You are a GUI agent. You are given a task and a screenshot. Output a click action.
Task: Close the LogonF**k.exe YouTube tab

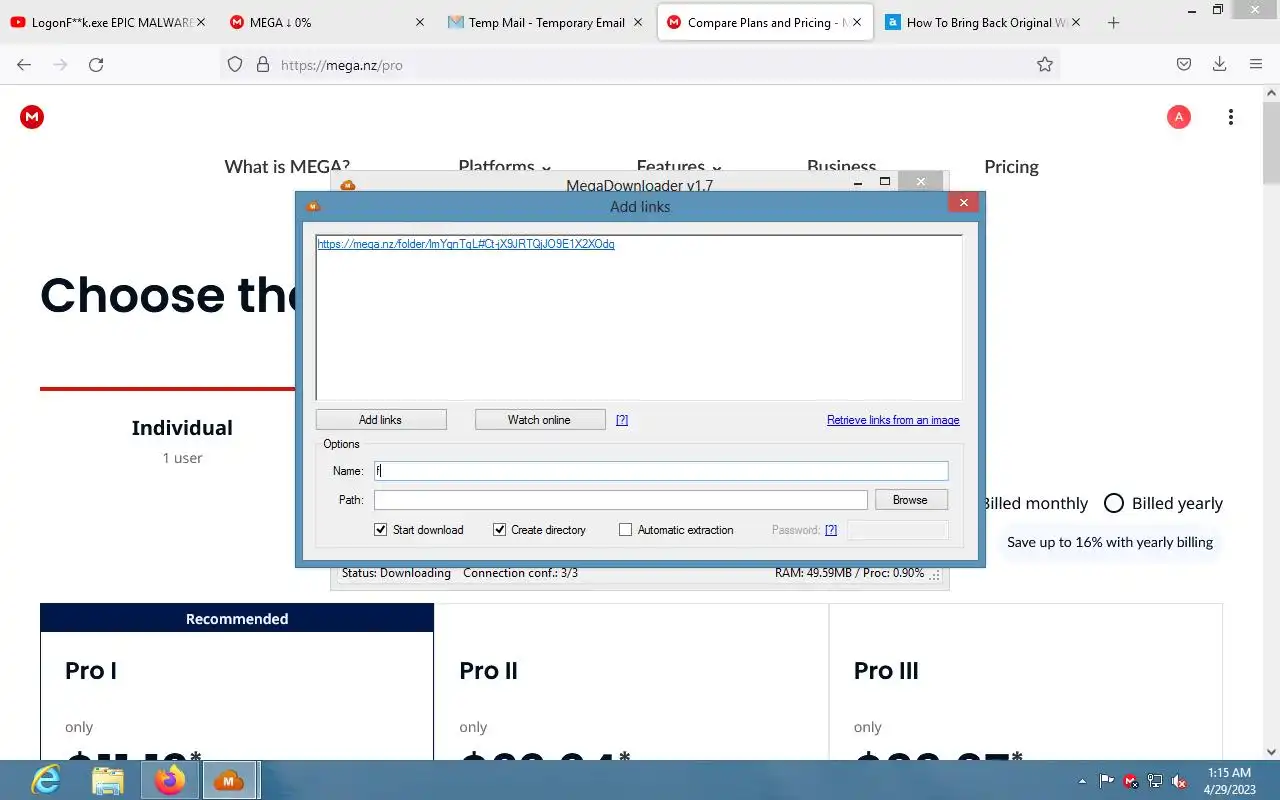(202, 22)
